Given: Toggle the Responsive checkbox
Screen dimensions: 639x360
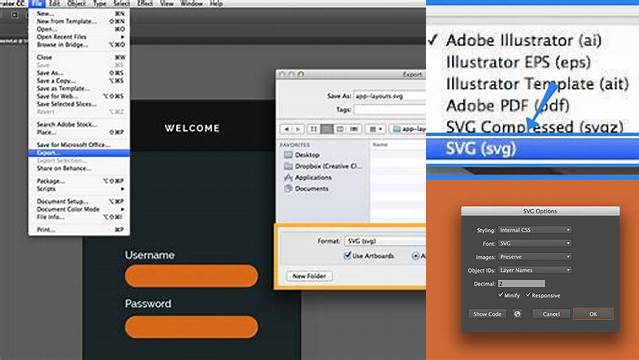Looking at the screenshot, I should pyautogui.click(x=528, y=295).
